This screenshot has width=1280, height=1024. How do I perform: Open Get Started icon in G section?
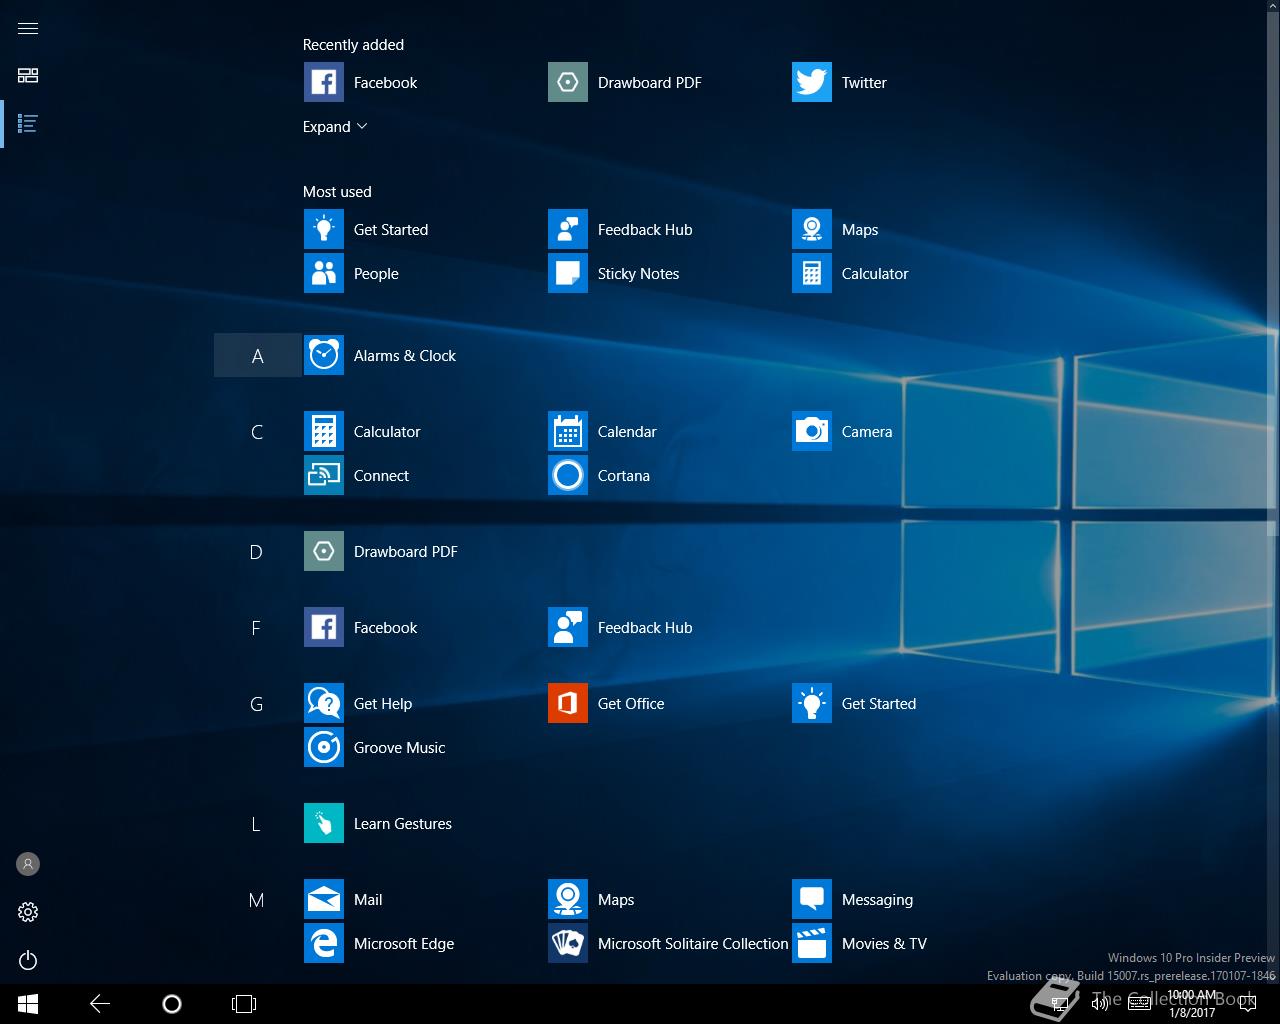(x=812, y=703)
